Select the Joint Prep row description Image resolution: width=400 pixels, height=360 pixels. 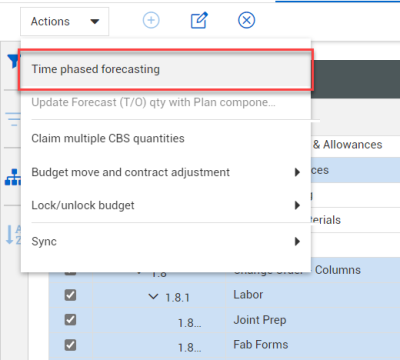coord(260,320)
